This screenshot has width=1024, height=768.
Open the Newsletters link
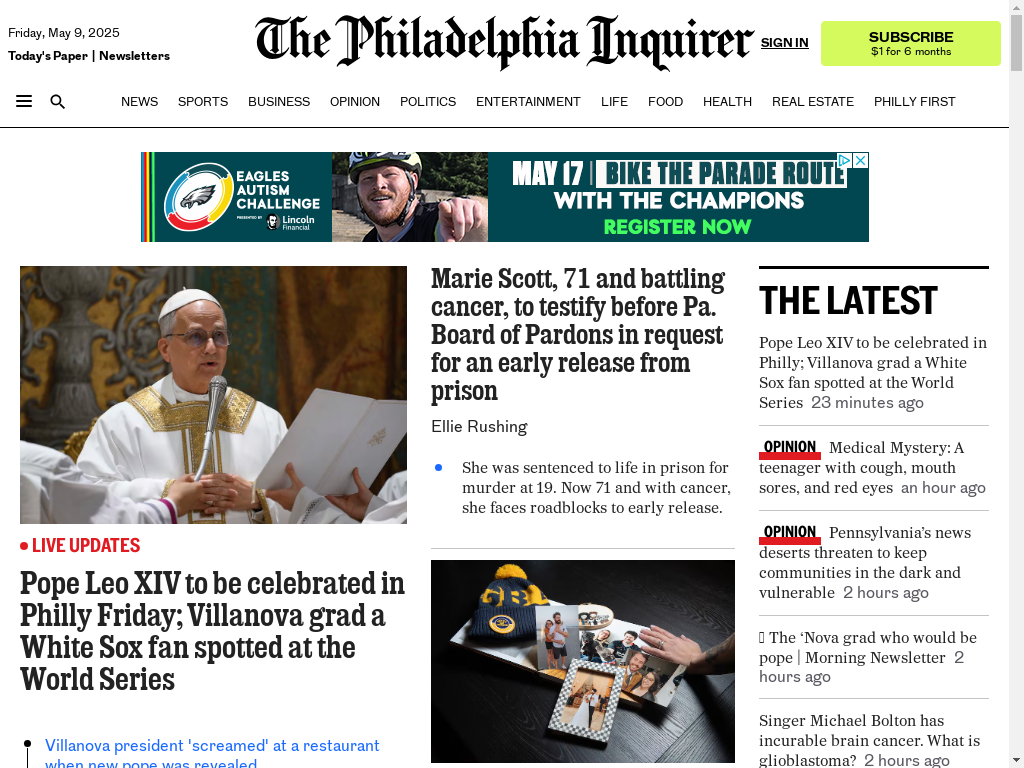point(135,56)
